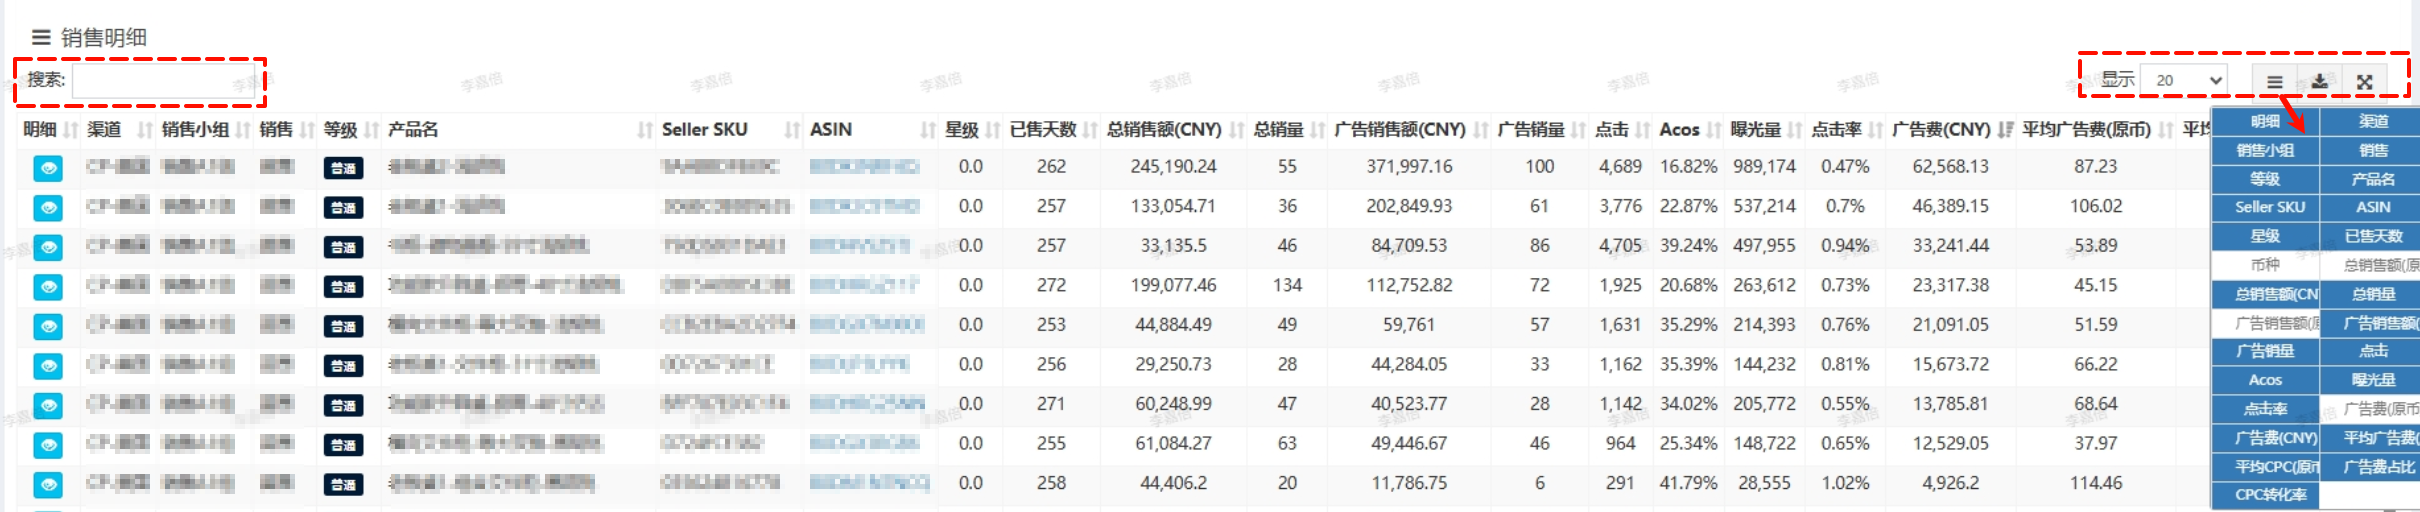Enable the hidden 币种 column in column chooser
Image resolution: width=2420 pixels, height=512 pixels.
[2265, 265]
